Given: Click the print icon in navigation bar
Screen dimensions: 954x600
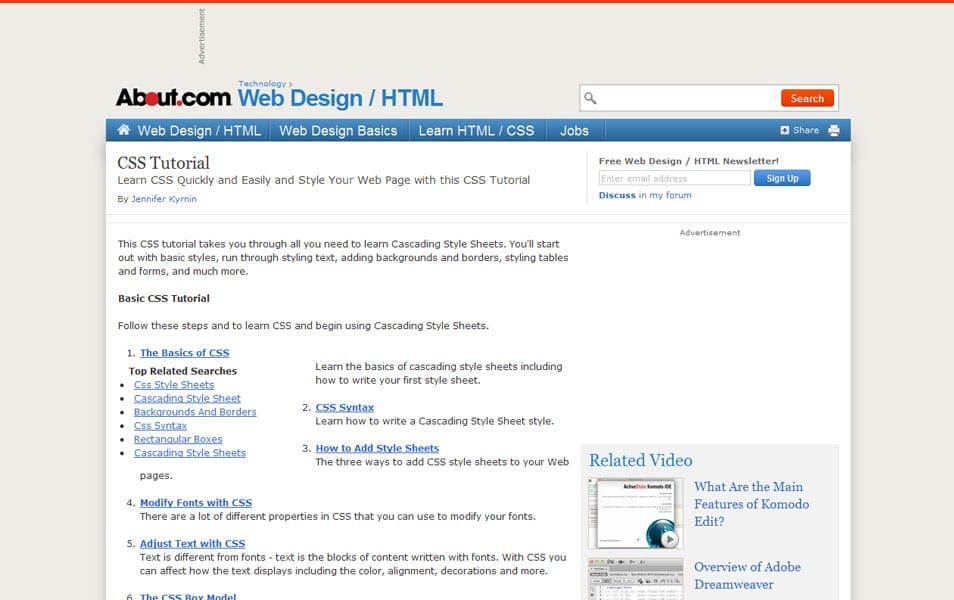Looking at the screenshot, I should (834, 130).
